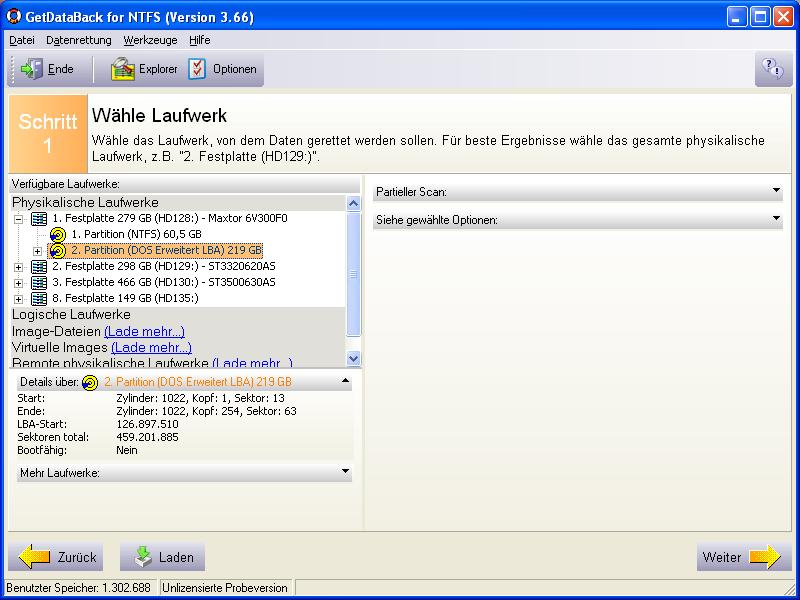The height and width of the screenshot is (600, 800).
Task: Open Optionen from the toolbar
Action: click(x=222, y=69)
